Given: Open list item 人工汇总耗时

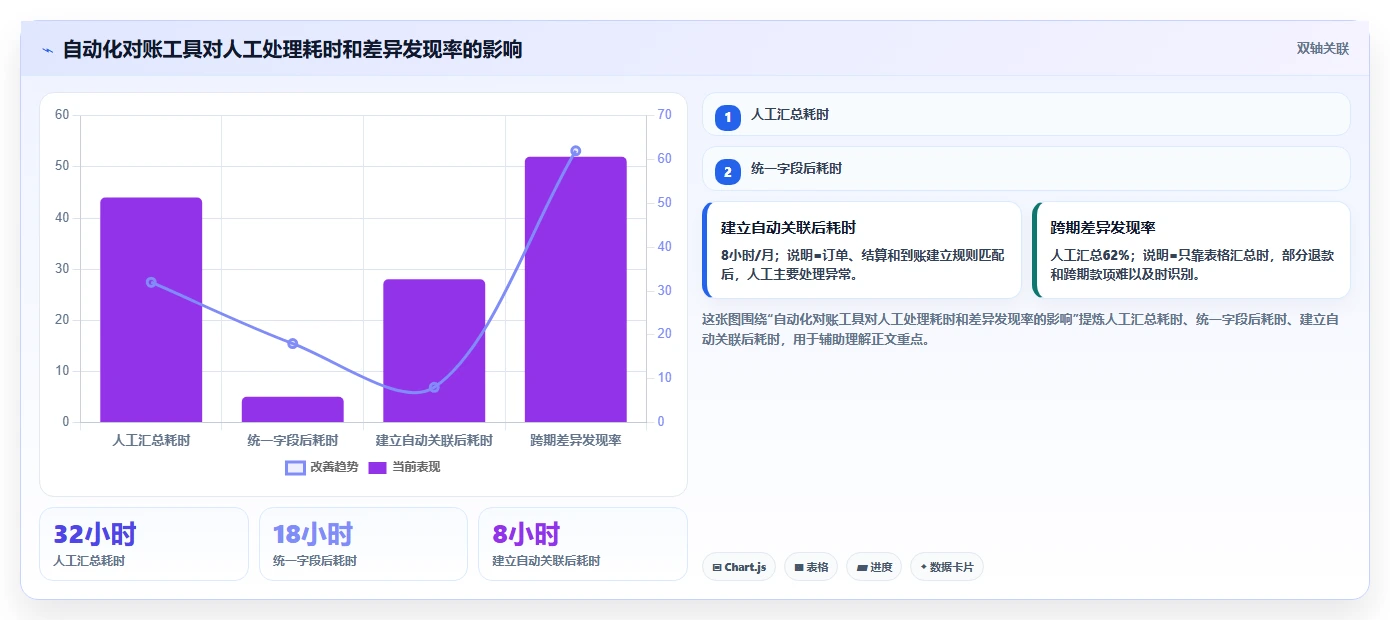Looking at the screenshot, I should coord(1026,115).
